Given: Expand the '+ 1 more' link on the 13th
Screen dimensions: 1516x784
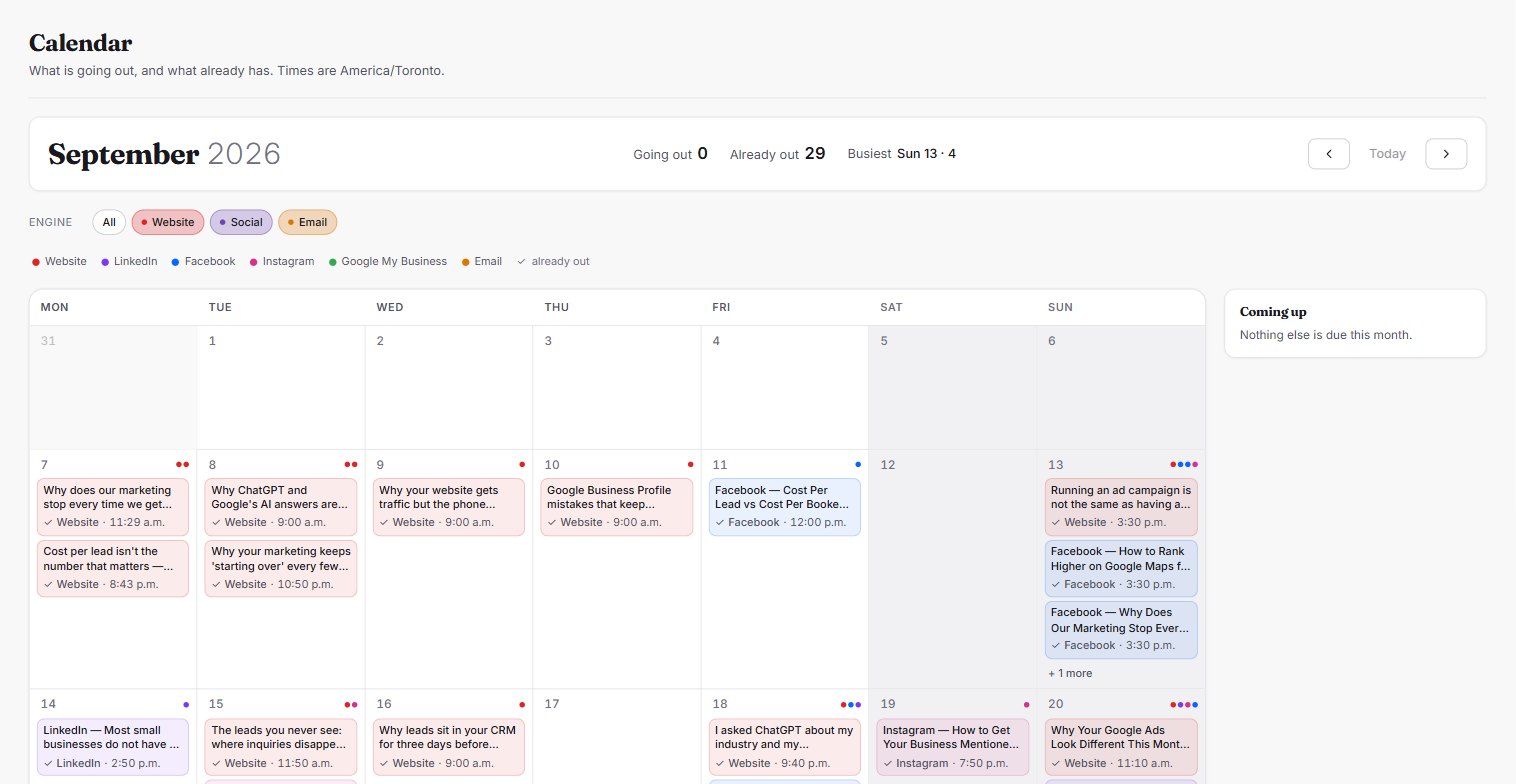Looking at the screenshot, I should [1070, 673].
